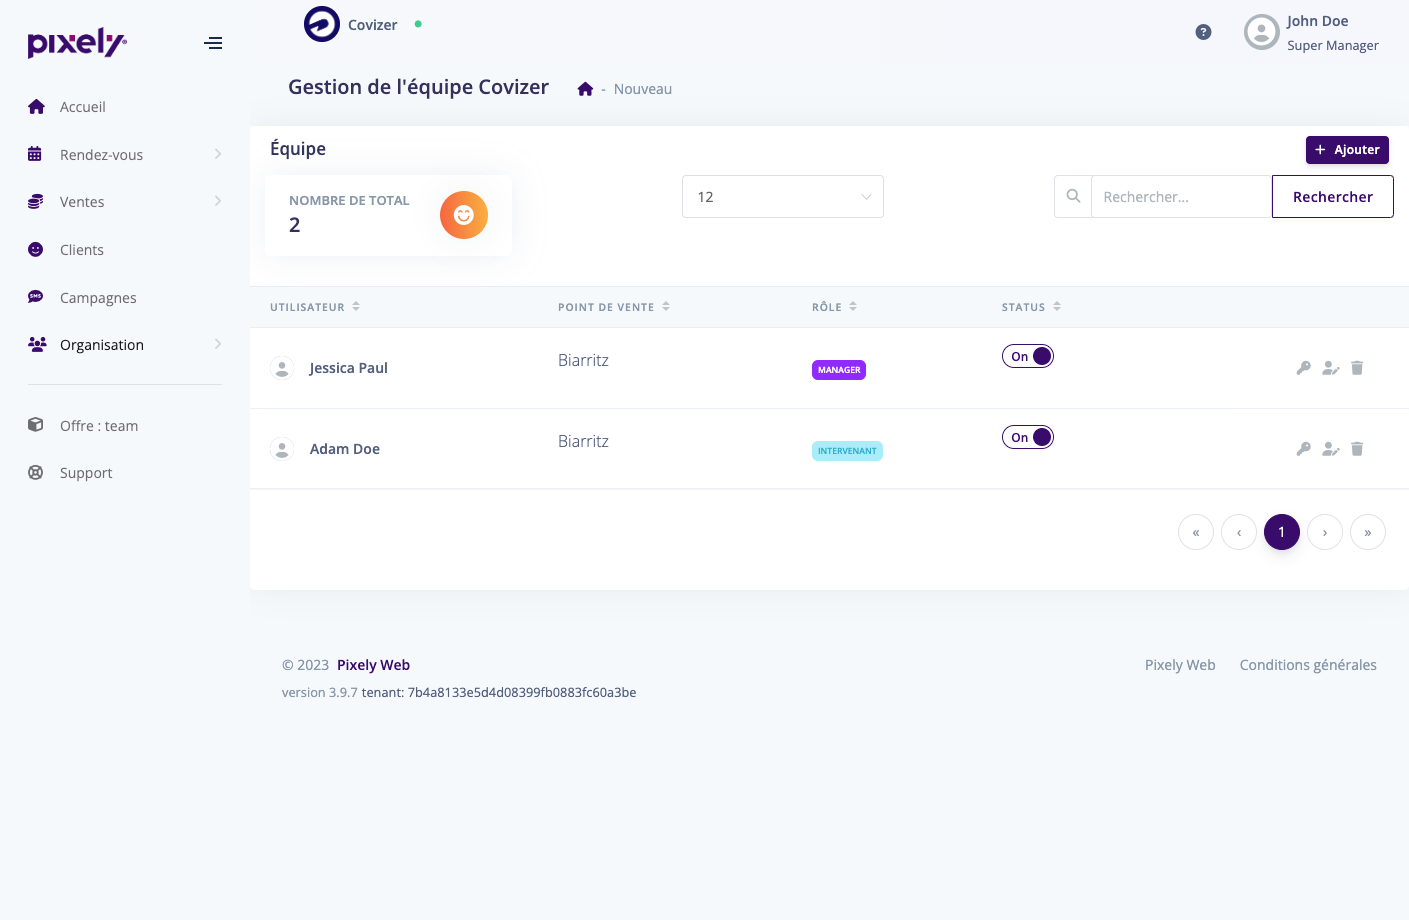1409x920 pixels.
Task: Click the Ventes coins icon
Action: pos(35,201)
